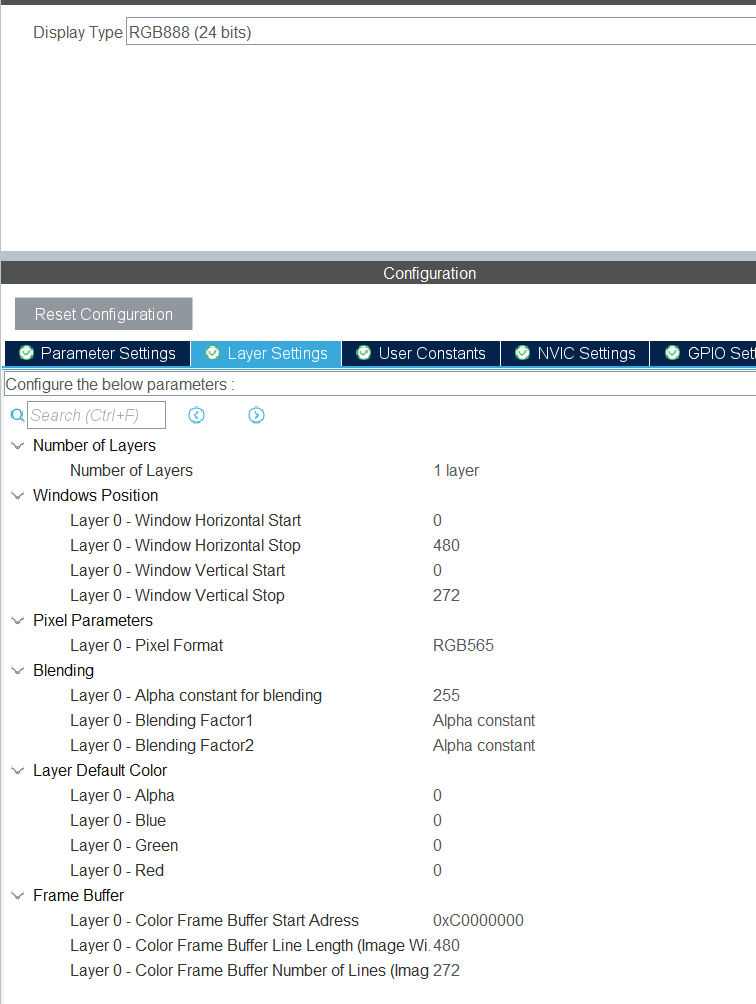Image resolution: width=756 pixels, height=1004 pixels.
Task: Click the GPIO Settings green check icon
Action: (673, 353)
